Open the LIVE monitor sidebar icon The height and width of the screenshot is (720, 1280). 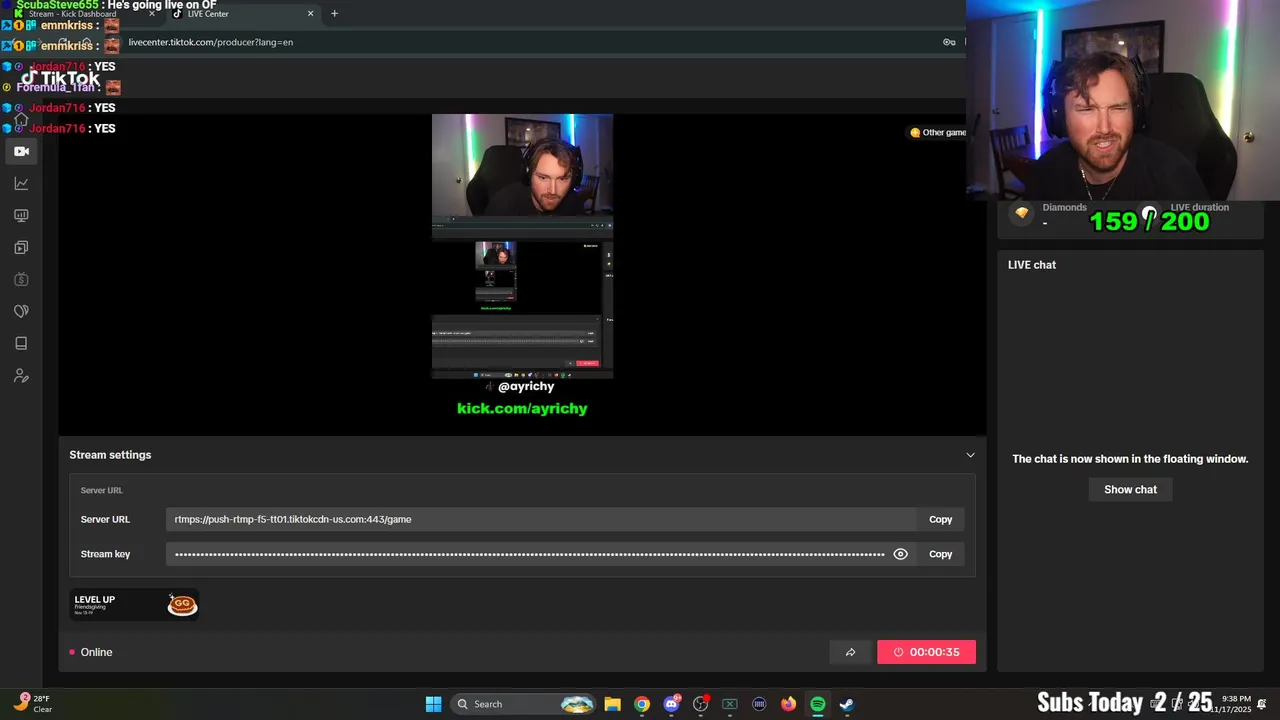pos(21,215)
